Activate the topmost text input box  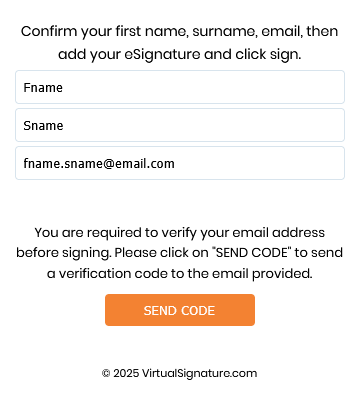point(180,87)
